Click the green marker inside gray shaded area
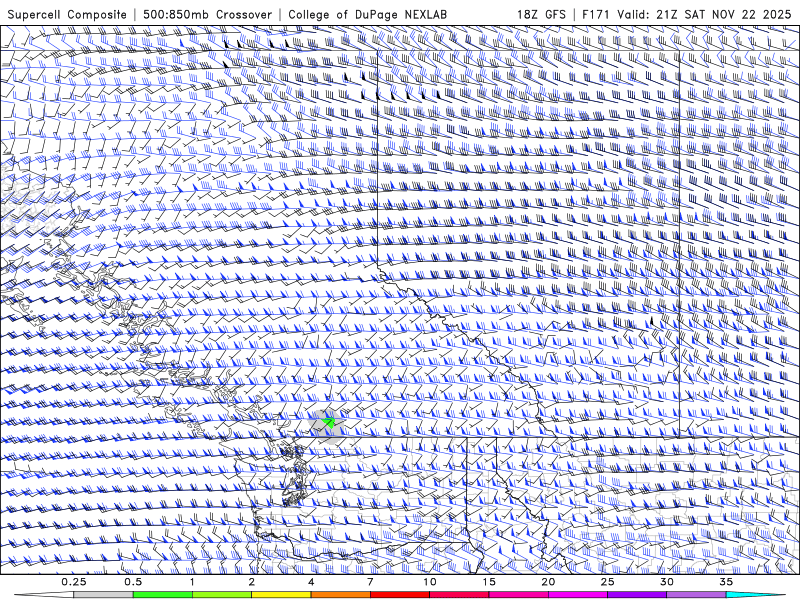 click(329, 422)
